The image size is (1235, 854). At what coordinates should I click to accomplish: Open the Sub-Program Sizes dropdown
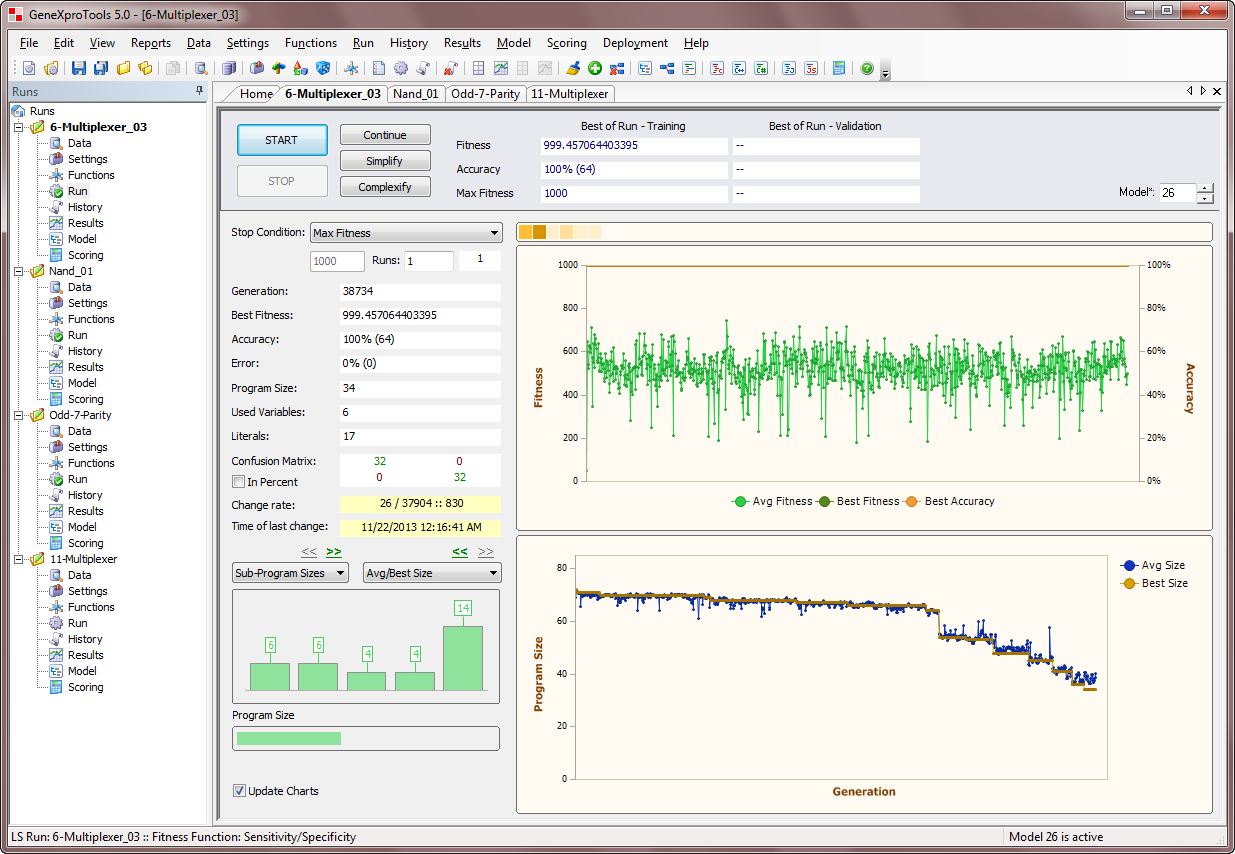[x=290, y=573]
